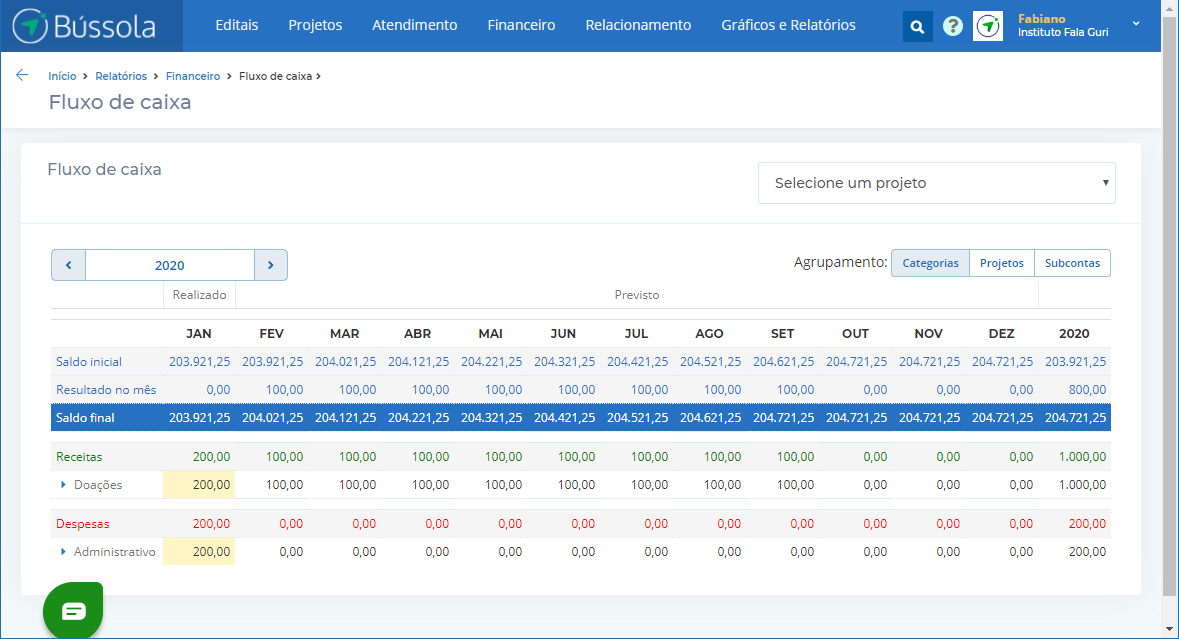Image resolution: width=1179 pixels, height=639 pixels.
Task: Go to previous year 2019
Action: [68, 265]
